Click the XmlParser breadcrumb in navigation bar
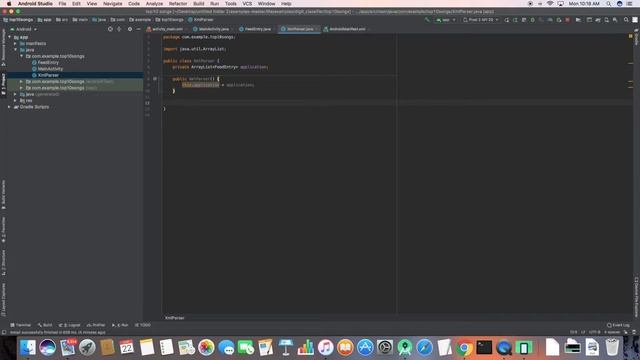 [x=200, y=20]
